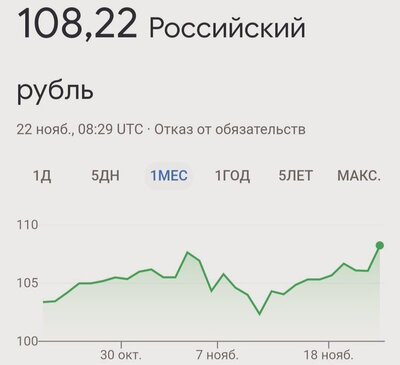Click the chart's lowest dip point
This screenshot has width=400, height=365.
(x=260, y=314)
